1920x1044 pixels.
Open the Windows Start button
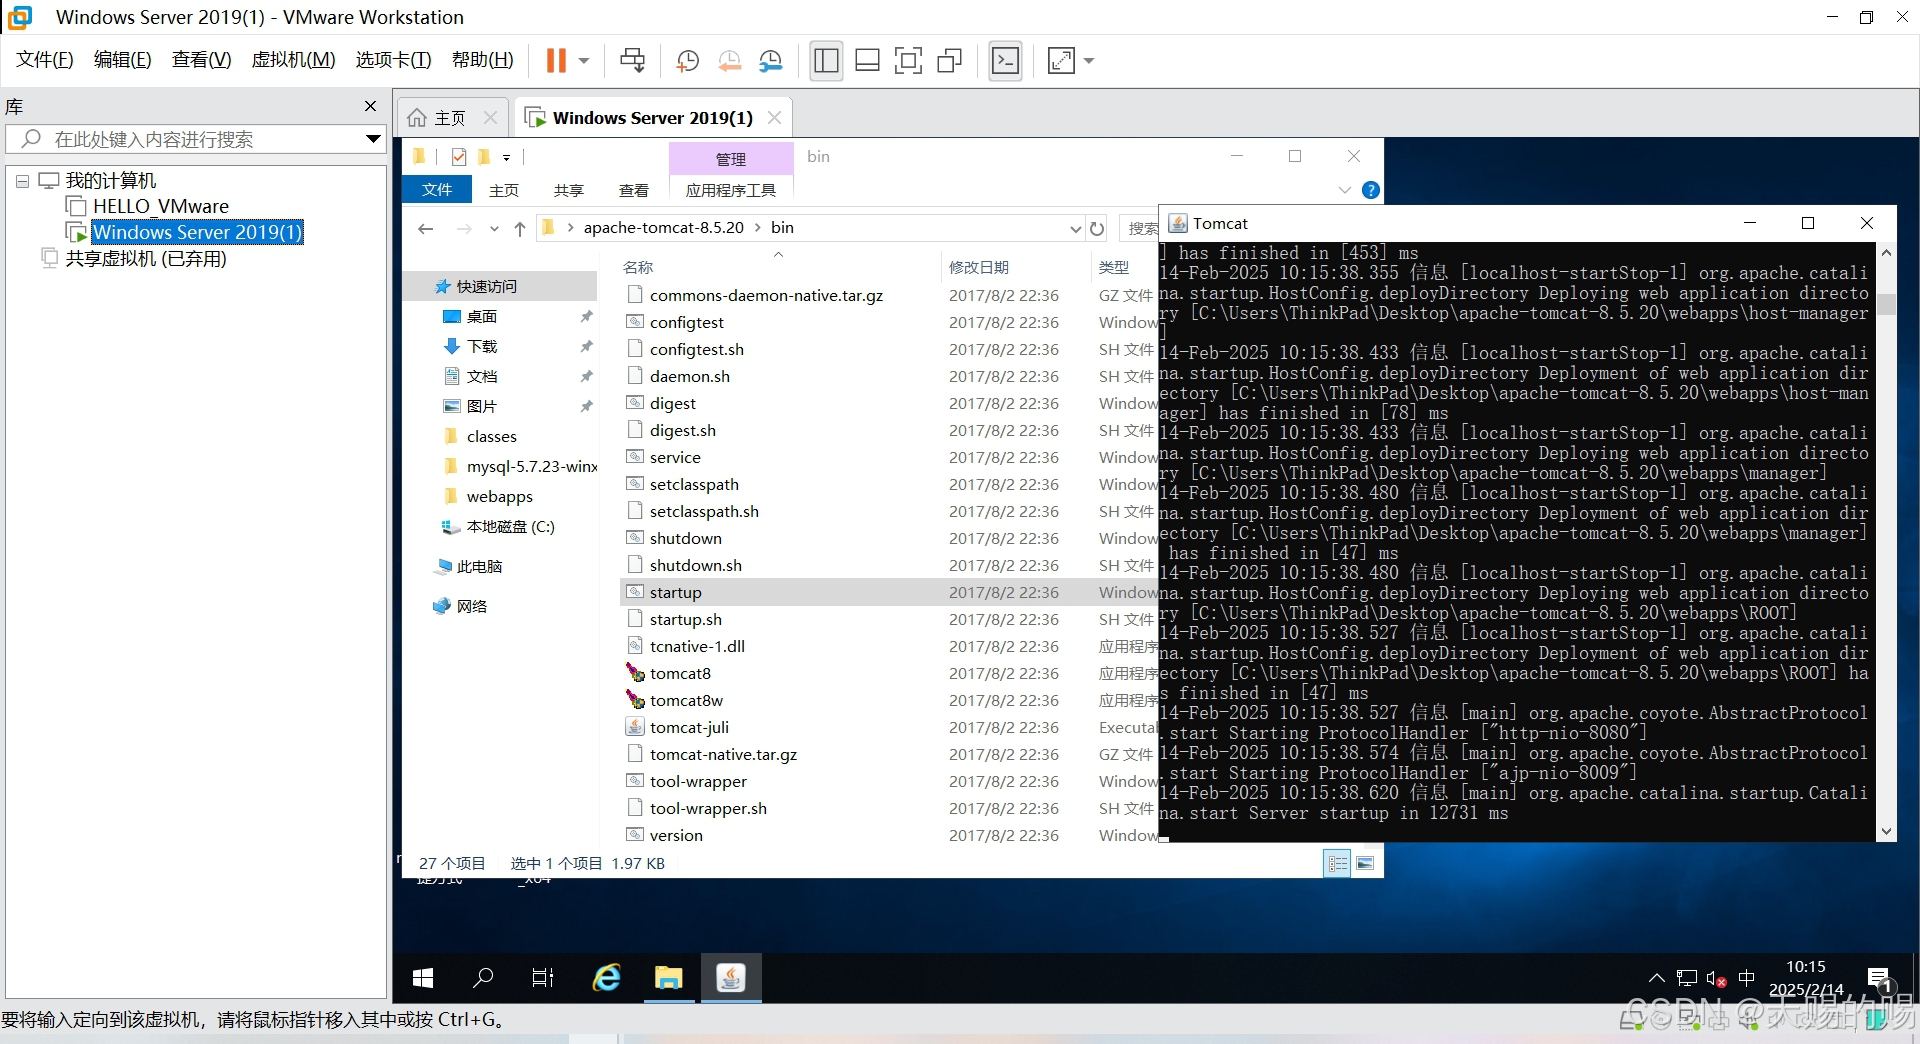[x=423, y=978]
